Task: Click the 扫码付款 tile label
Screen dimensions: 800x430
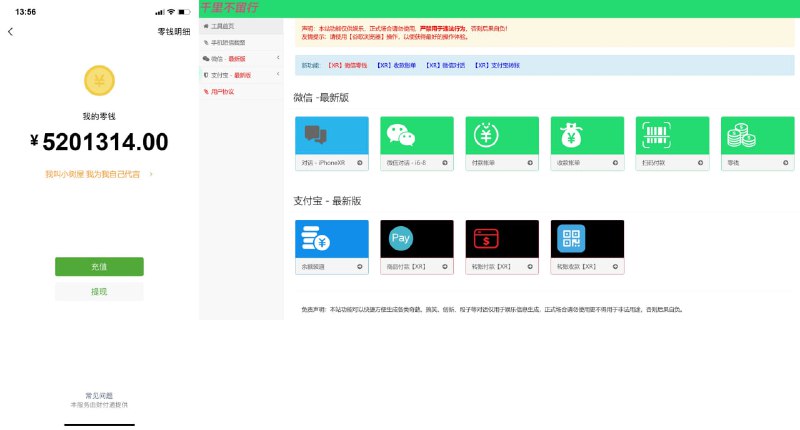Action: click(x=653, y=163)
